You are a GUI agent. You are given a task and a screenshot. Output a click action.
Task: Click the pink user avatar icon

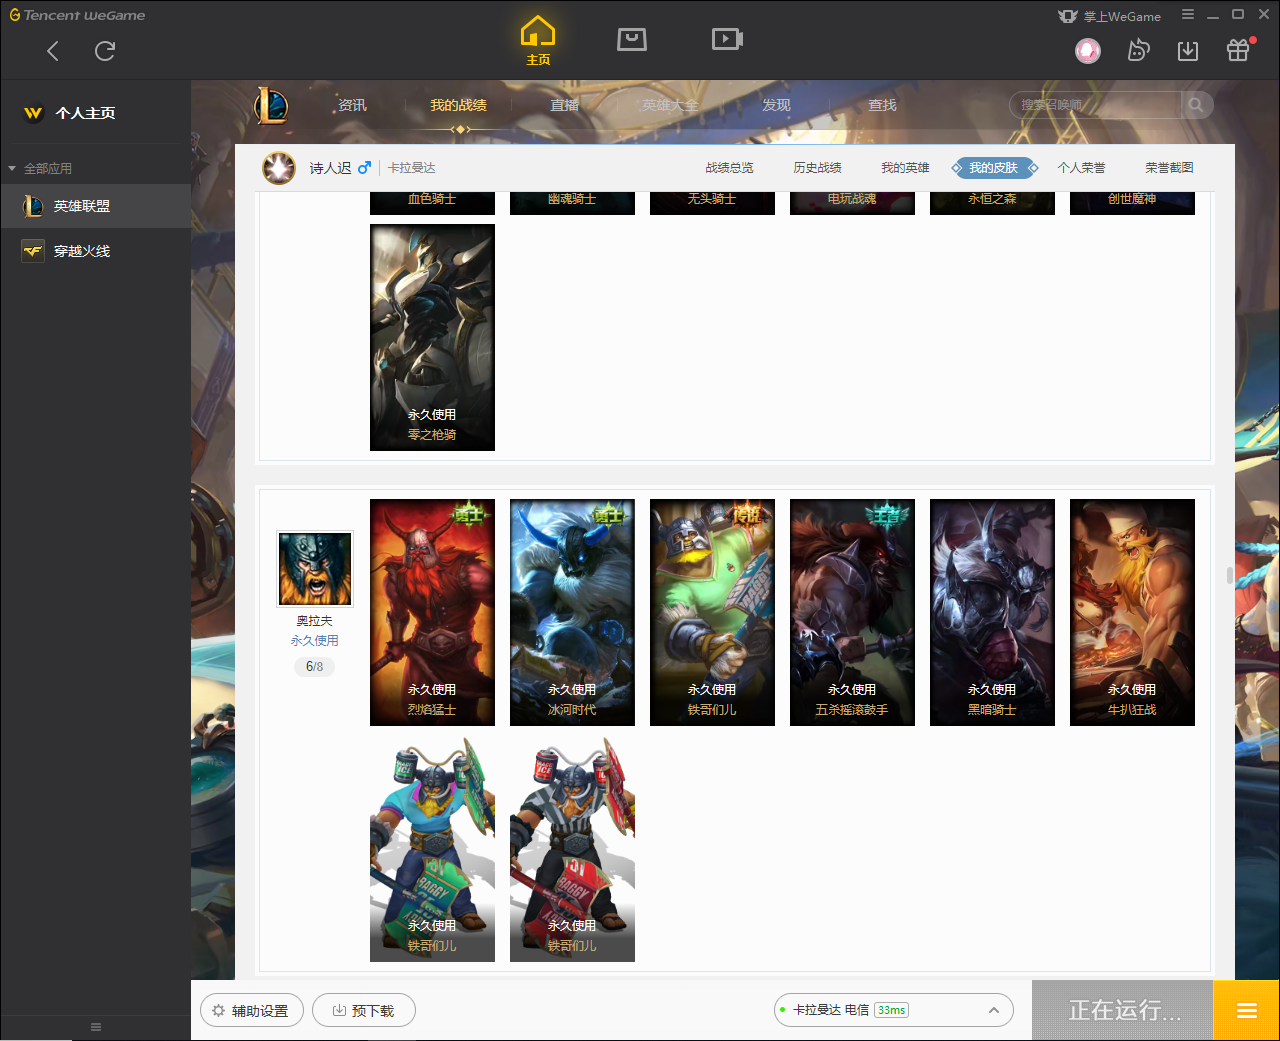(x=1088, y=50)
